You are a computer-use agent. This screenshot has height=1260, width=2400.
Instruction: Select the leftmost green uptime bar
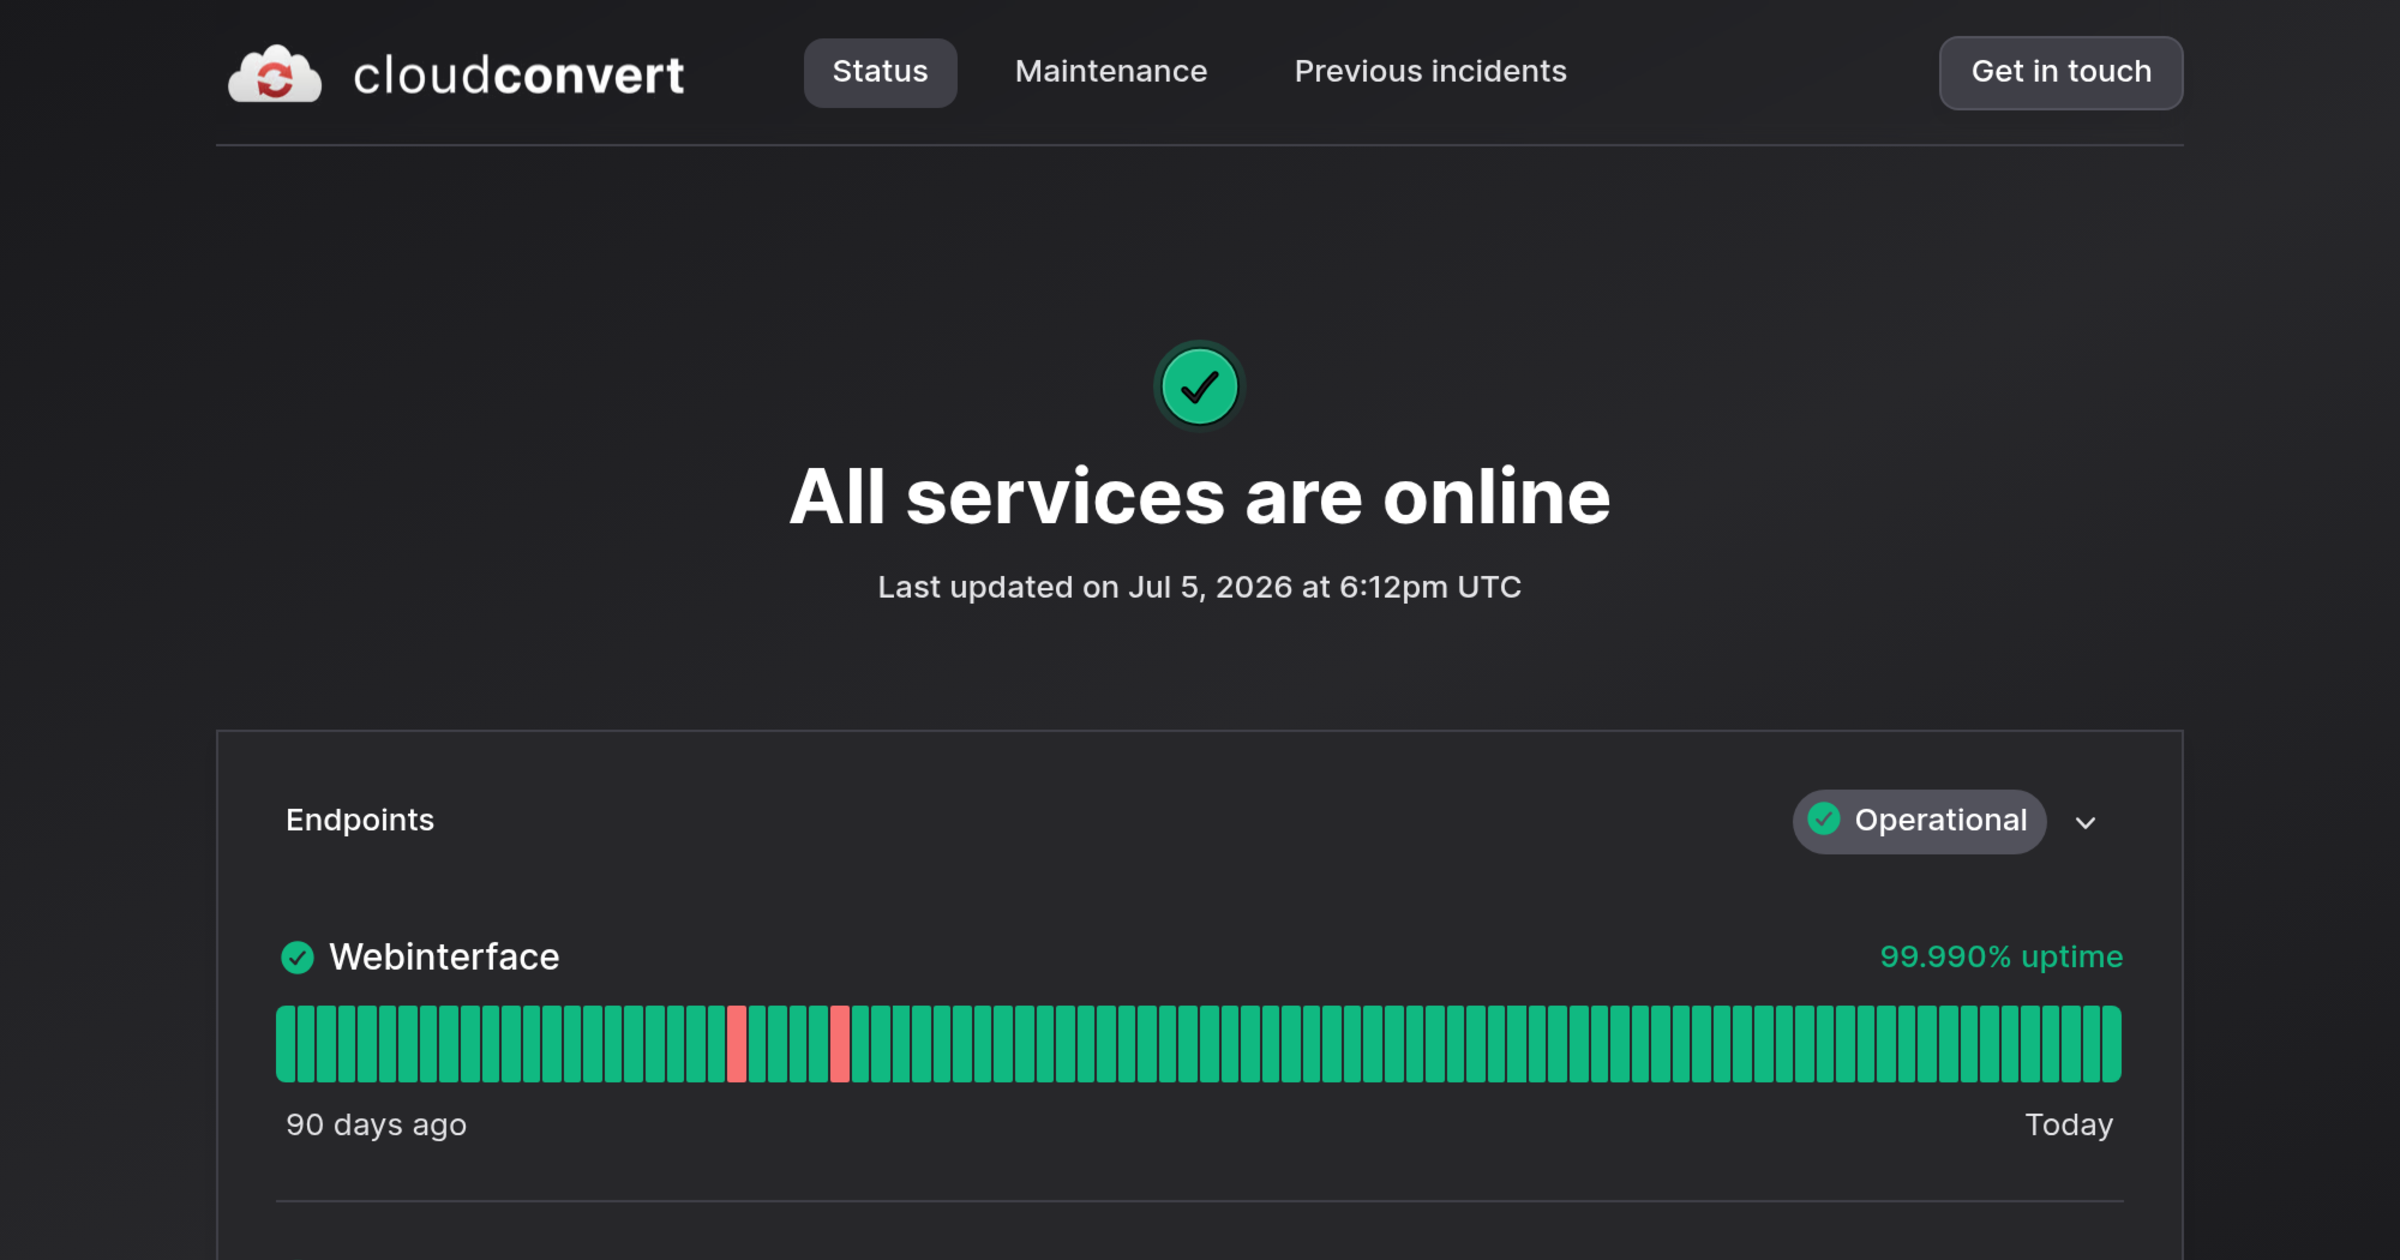coord(286,1043)
